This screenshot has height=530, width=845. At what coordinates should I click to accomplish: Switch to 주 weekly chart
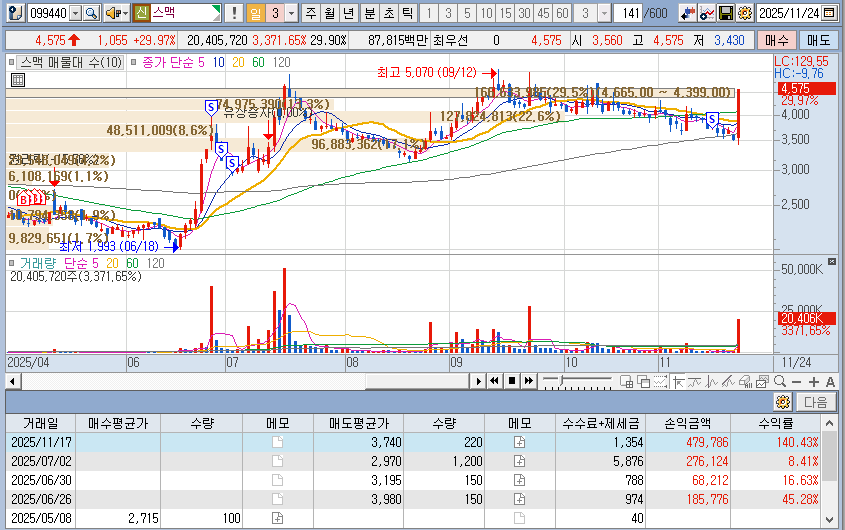tap(311, 13)
